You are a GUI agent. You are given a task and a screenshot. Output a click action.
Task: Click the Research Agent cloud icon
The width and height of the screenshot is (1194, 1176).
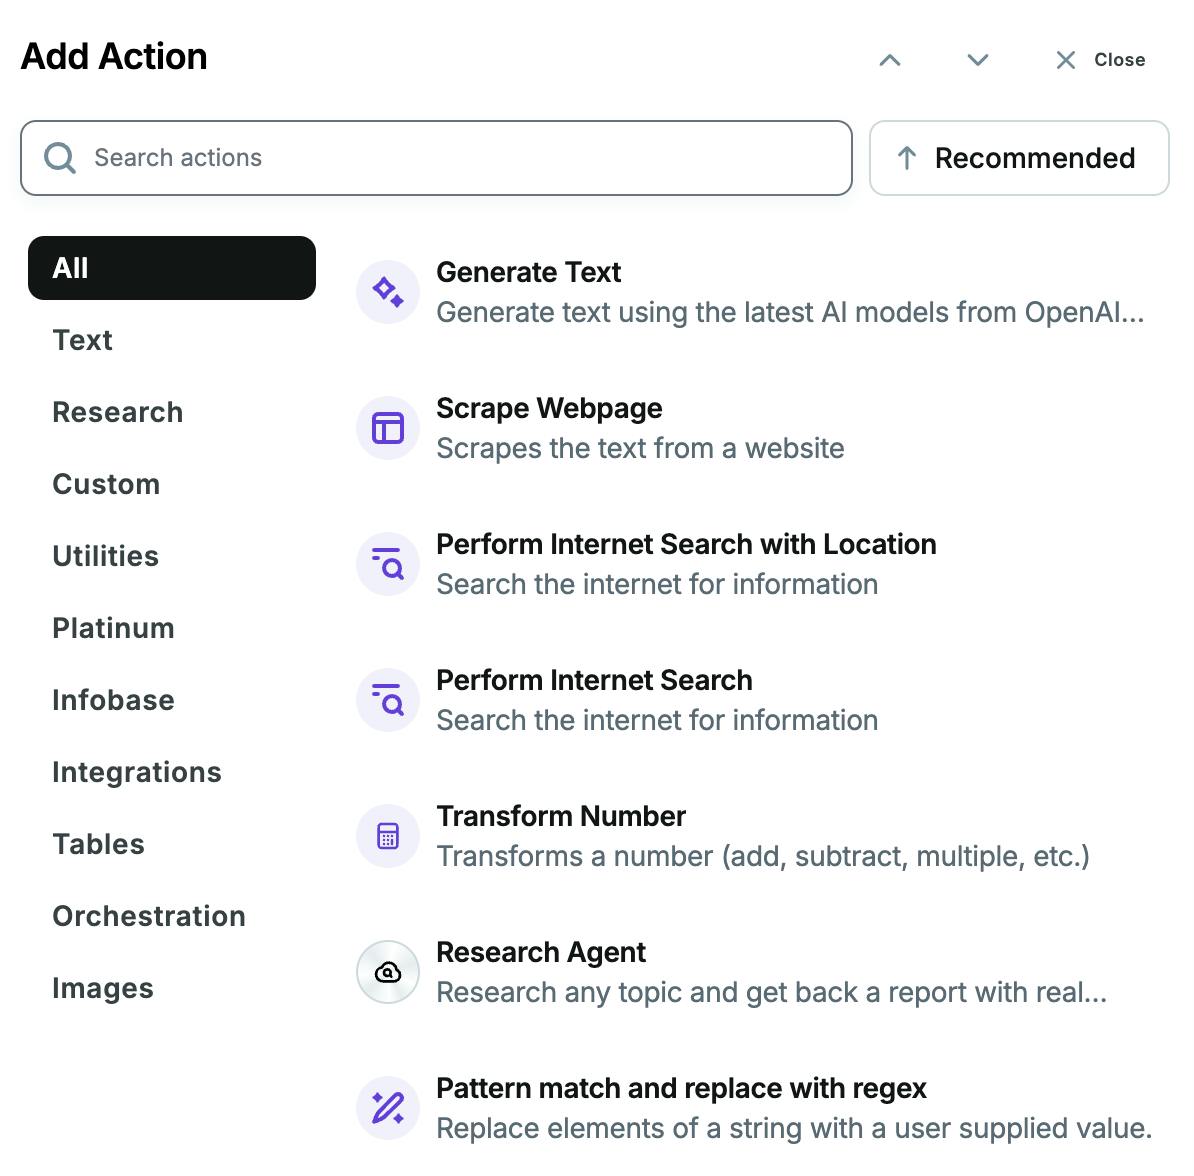click(x=388, y=972)
